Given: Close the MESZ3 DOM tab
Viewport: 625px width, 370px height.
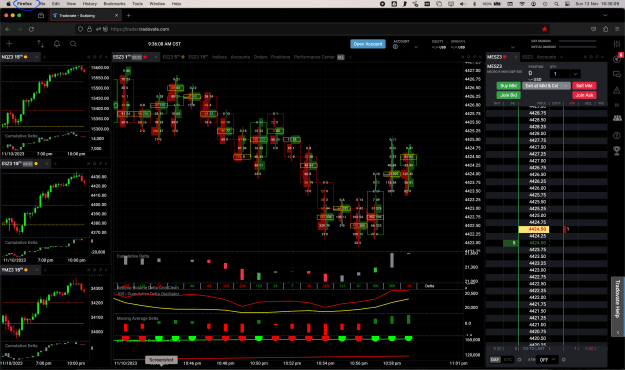Looking at the screenshot, I should click(515, 57).
